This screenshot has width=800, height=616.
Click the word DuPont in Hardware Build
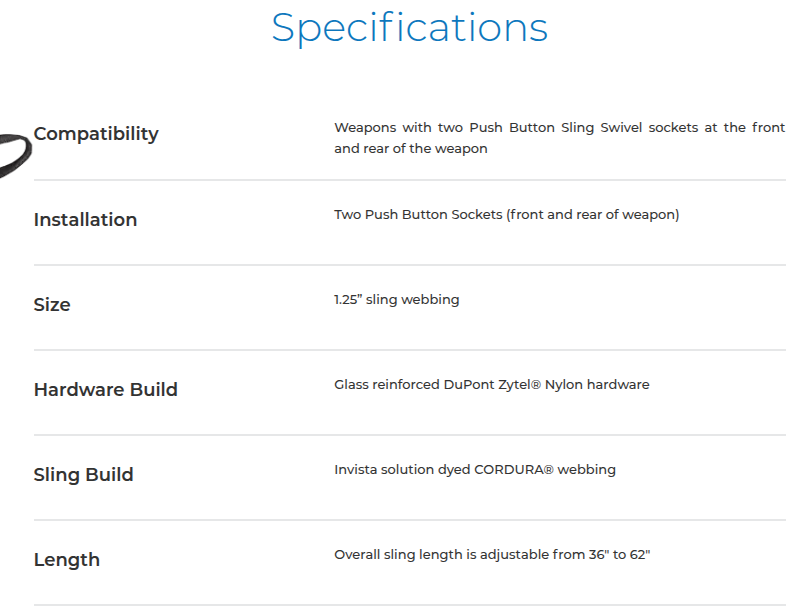469,385
